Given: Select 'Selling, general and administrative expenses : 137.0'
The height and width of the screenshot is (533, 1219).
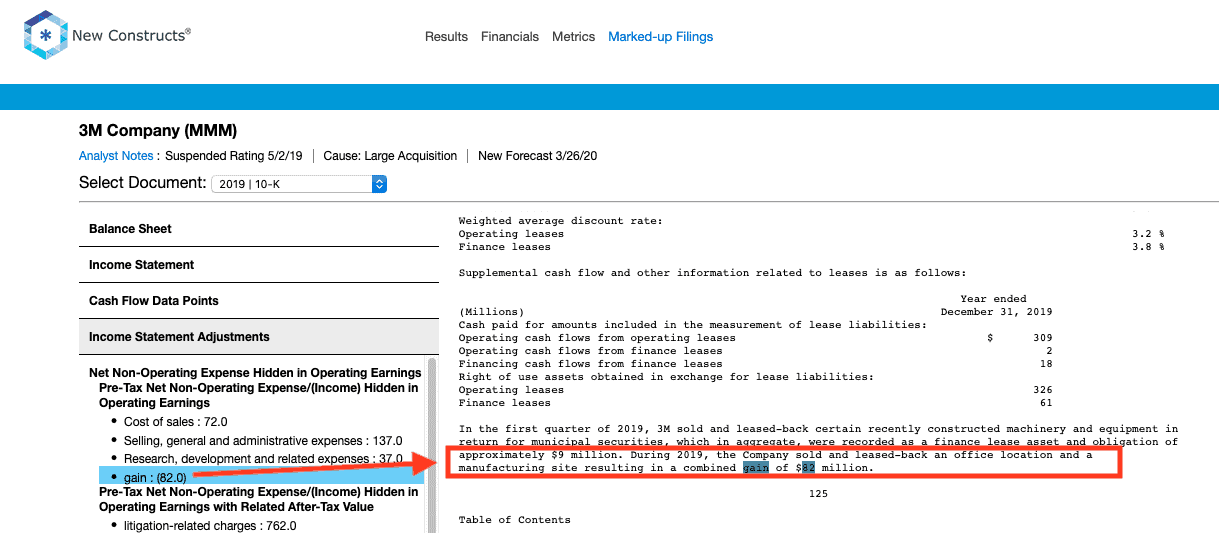Looking at the screenshot, I should click(x=263, y=441).
